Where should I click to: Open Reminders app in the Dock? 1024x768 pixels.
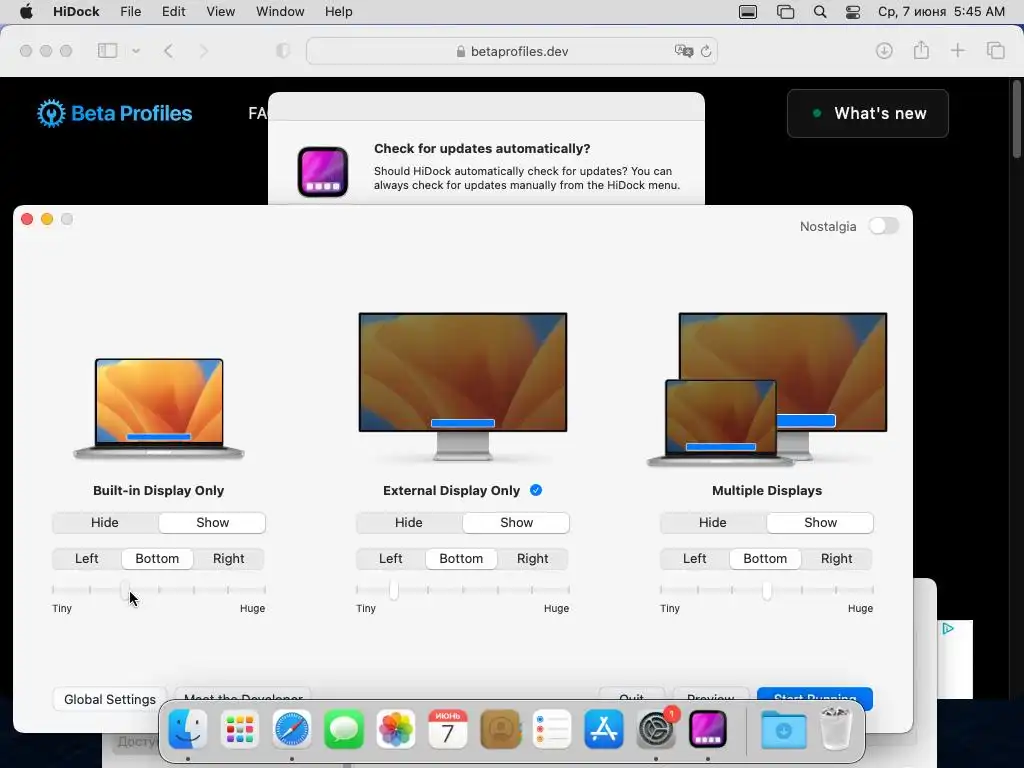click(552, 729)
